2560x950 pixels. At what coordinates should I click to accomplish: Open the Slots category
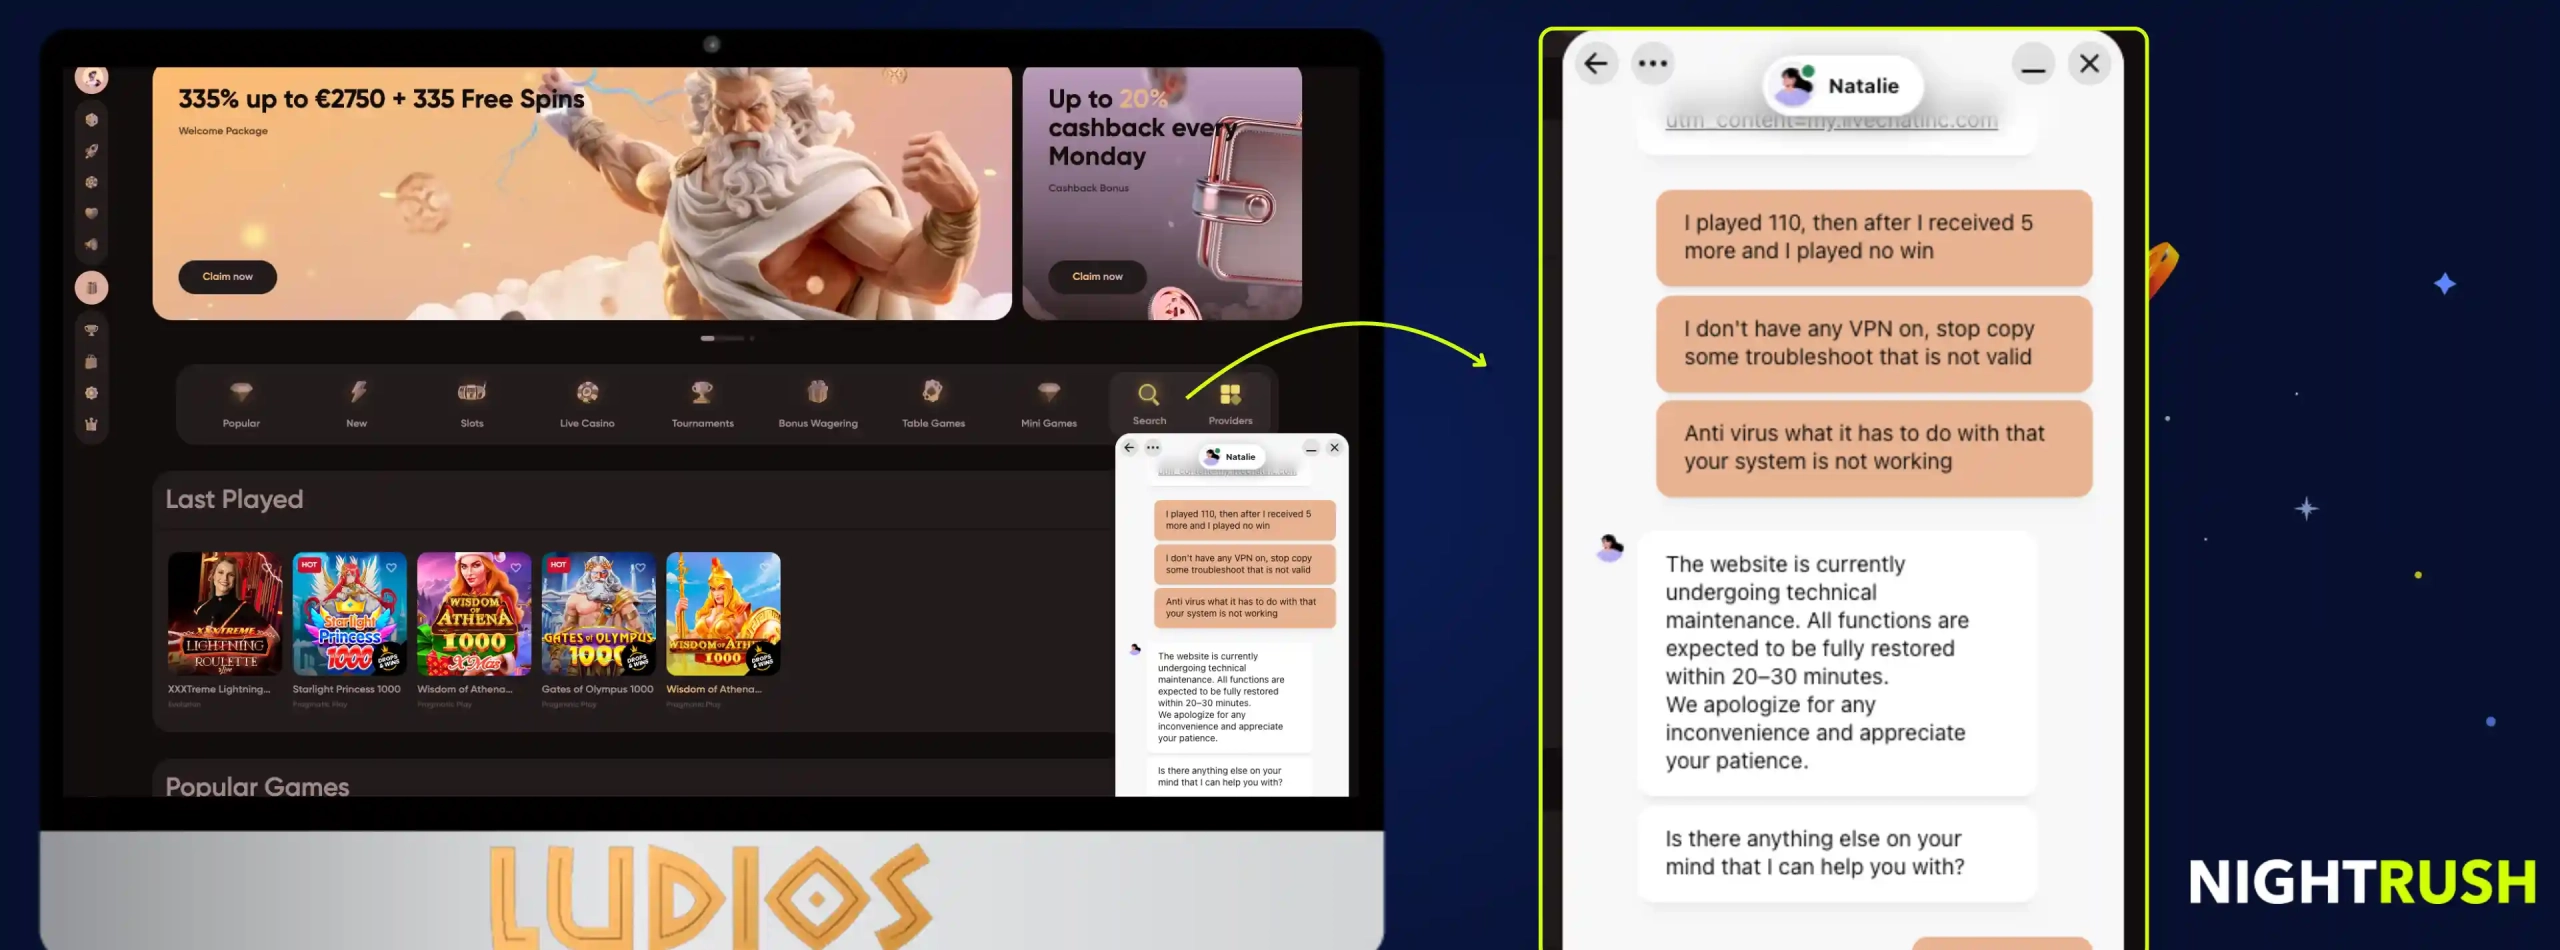472,404
